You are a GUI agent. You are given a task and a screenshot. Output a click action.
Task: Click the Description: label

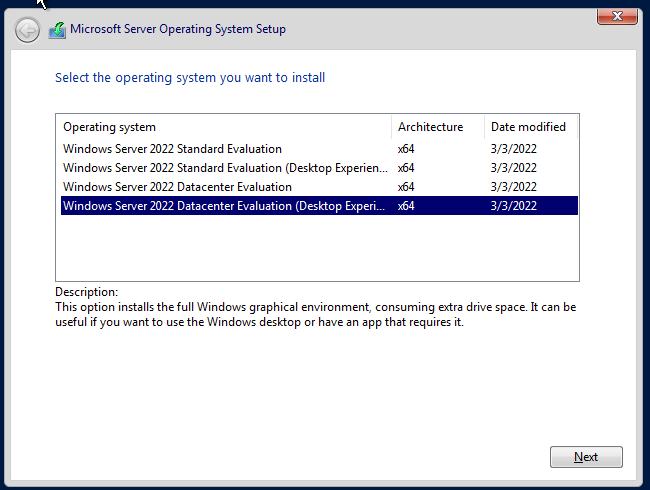pyautogui.click(x=87, y=292)
